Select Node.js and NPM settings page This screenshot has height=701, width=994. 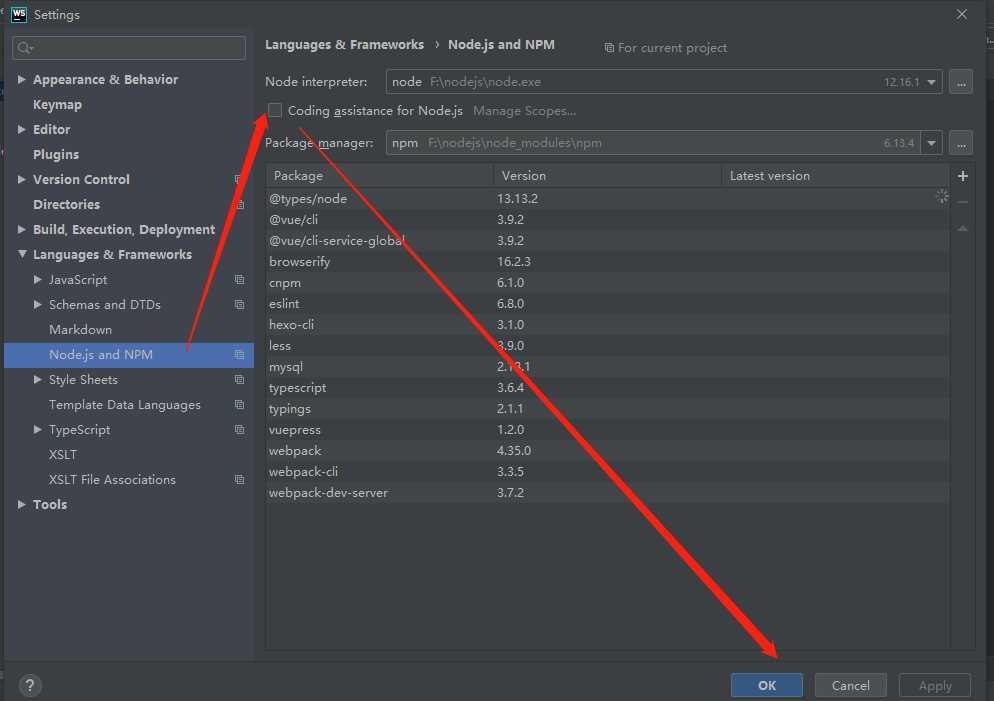coord(129,355)
